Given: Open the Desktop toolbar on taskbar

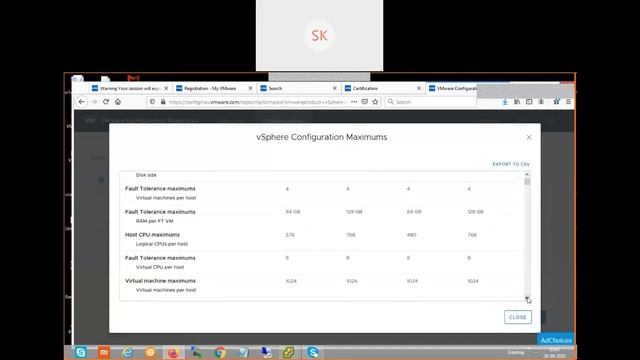Looking at the screenshot, I should (516, 352).
